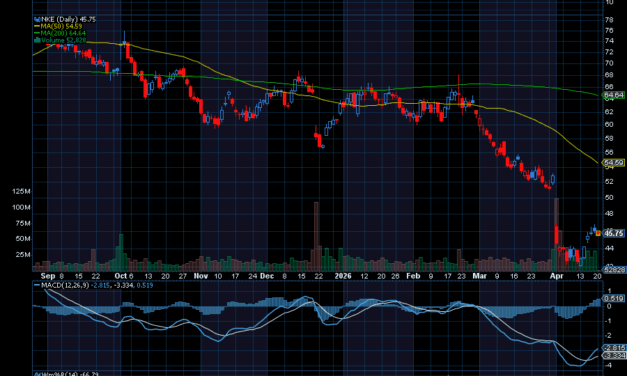Click the Oct month label on the date axis
627x376 pixels.
click(x=120, y=276)
